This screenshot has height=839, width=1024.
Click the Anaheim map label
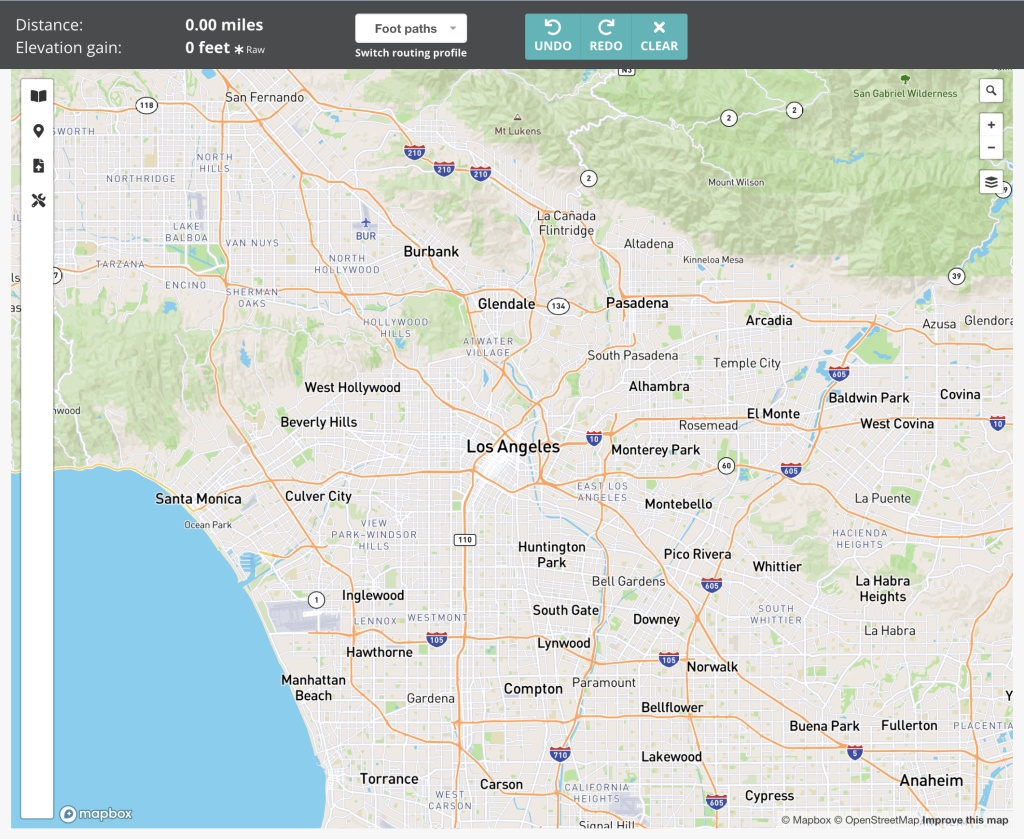pos(931,780)
